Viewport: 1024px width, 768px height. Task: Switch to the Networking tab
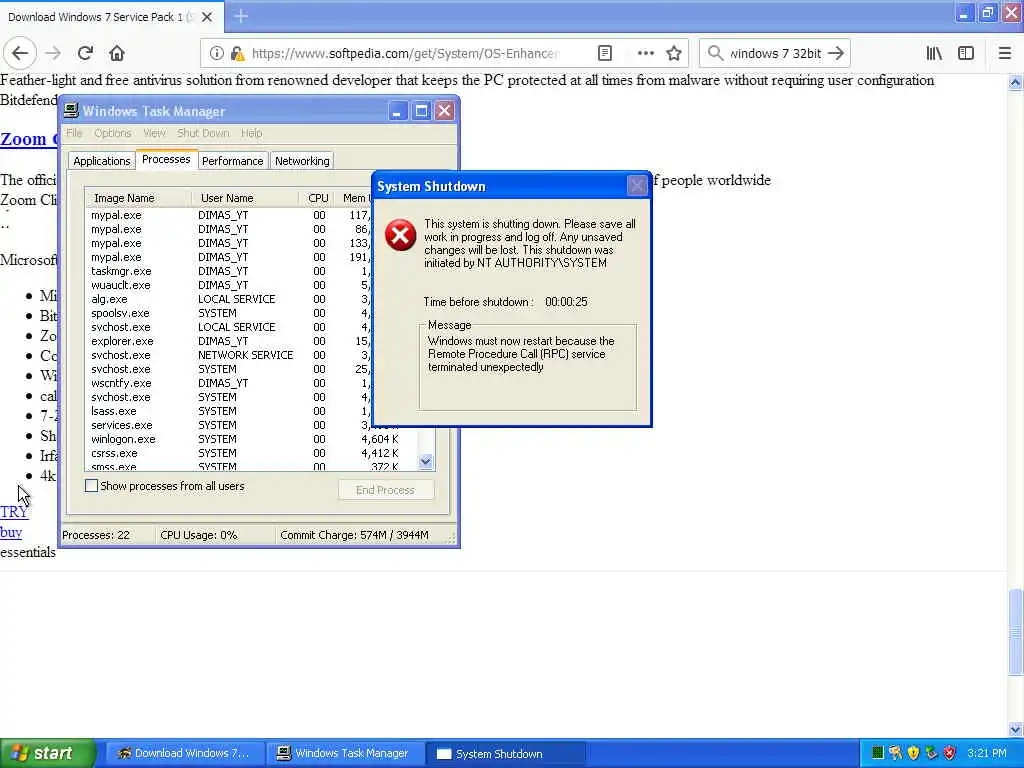point(302,161)
